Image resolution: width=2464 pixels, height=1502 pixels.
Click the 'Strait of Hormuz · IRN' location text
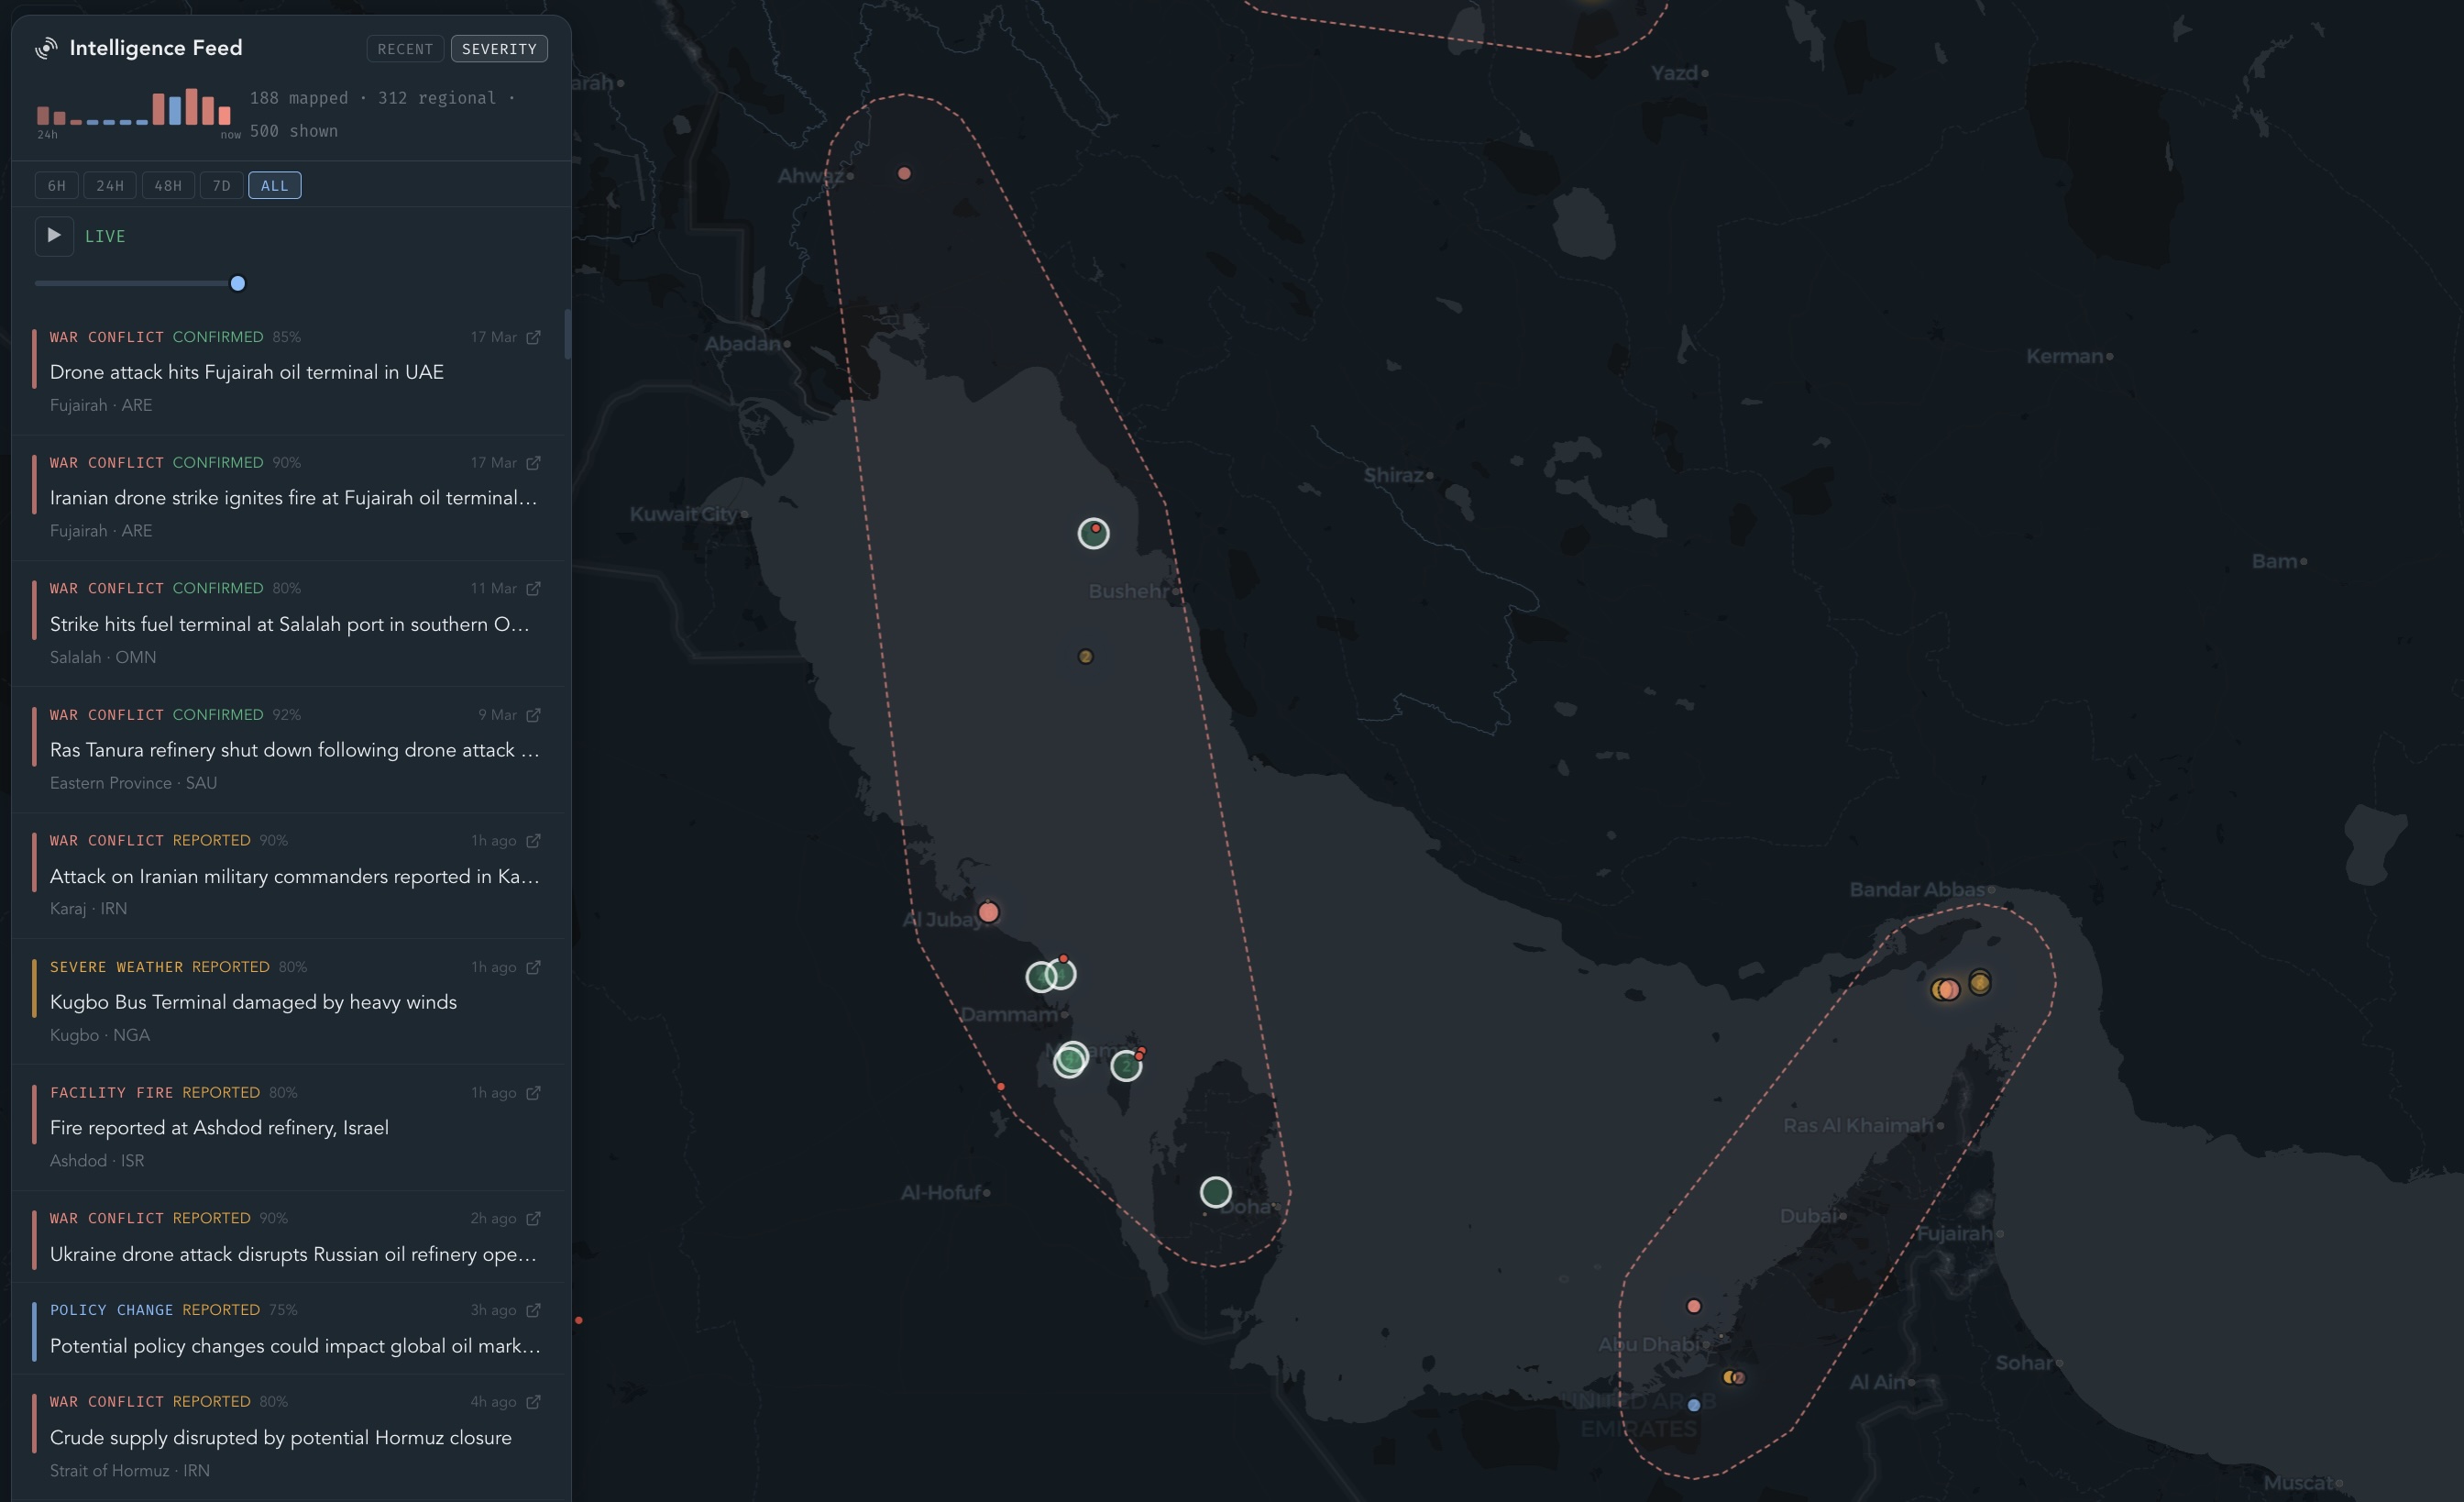[130, 1471]
